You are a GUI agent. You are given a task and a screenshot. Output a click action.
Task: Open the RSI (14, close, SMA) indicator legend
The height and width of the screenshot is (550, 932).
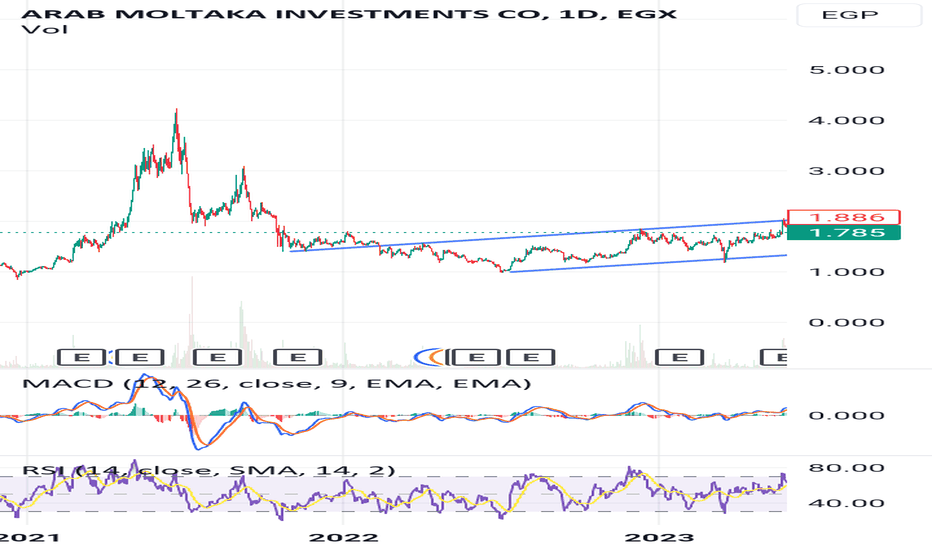coord(209,470)
